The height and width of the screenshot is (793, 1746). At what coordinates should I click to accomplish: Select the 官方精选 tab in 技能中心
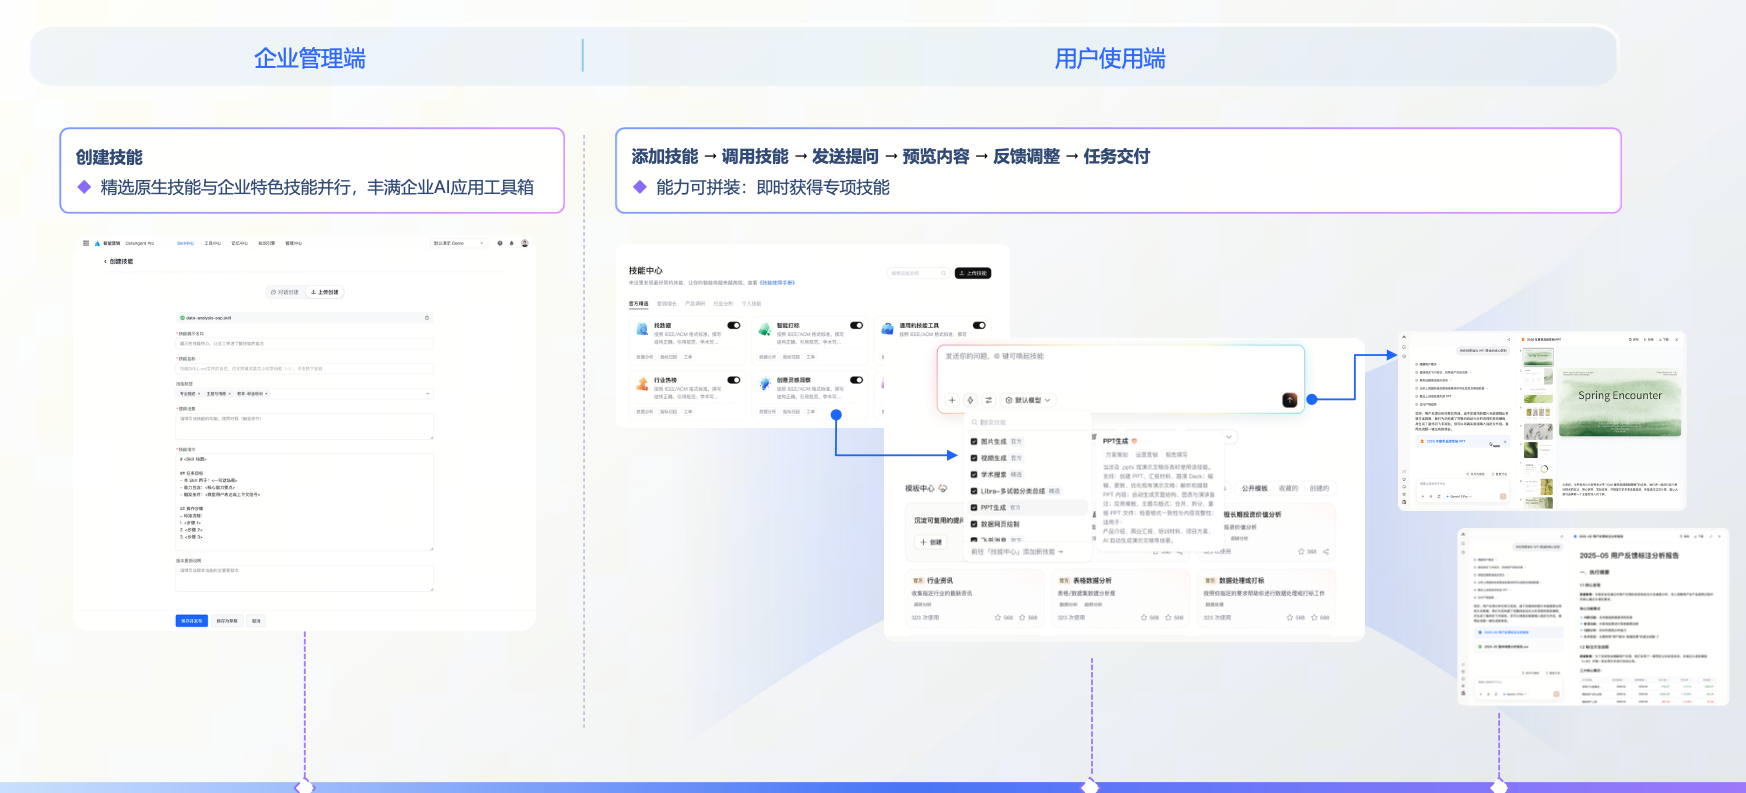tap(638, 303)
